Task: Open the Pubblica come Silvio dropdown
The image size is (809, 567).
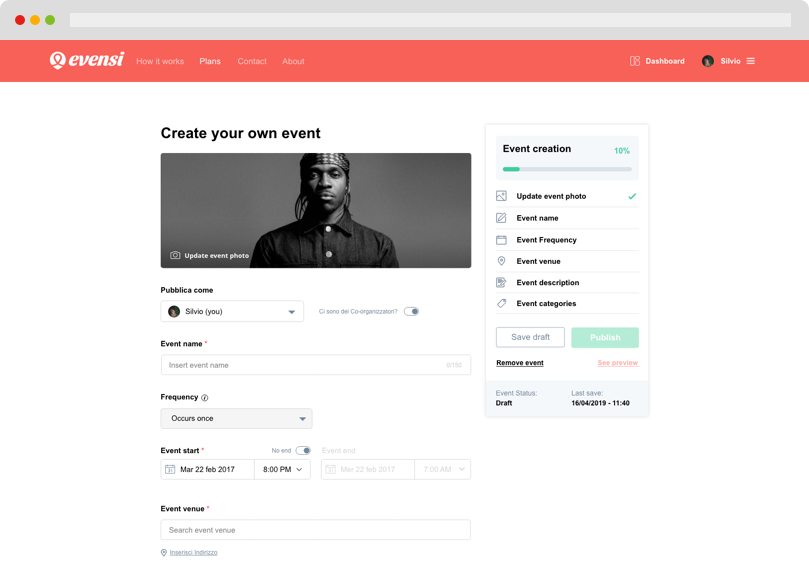Action: point(232,312)
